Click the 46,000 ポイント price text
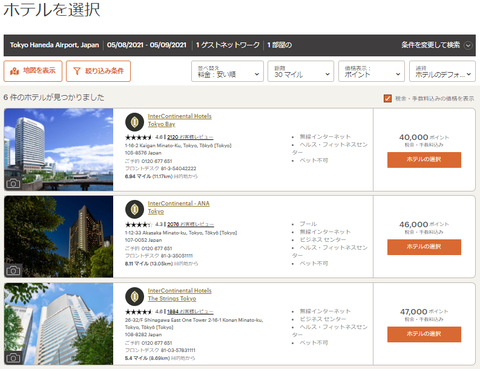This screenshot has width=480, height=369. pos(424,224)
